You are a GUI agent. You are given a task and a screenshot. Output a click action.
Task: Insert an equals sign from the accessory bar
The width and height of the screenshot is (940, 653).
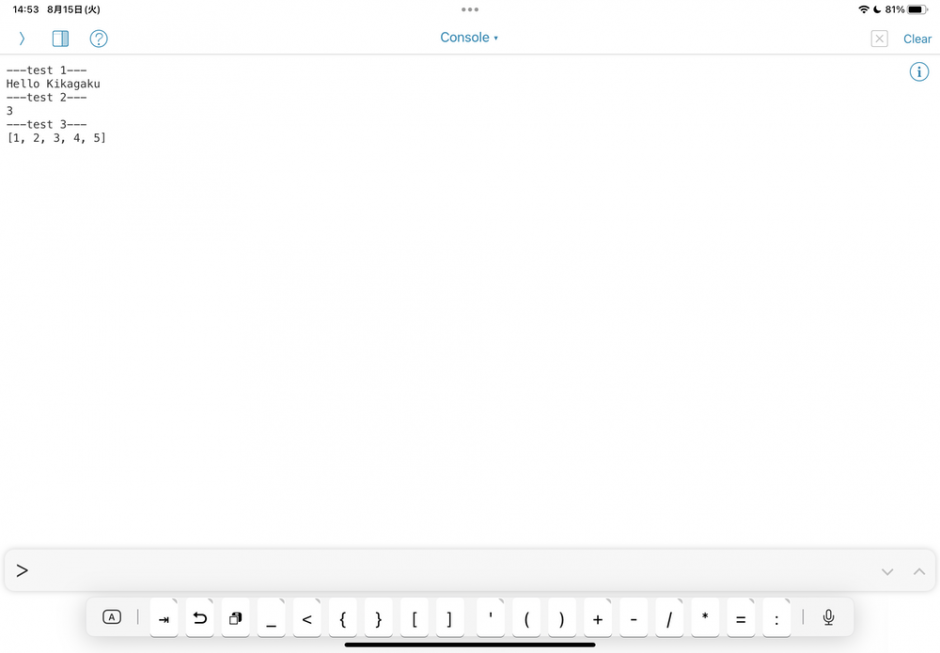pyautogui.click(x=740, y=617)
